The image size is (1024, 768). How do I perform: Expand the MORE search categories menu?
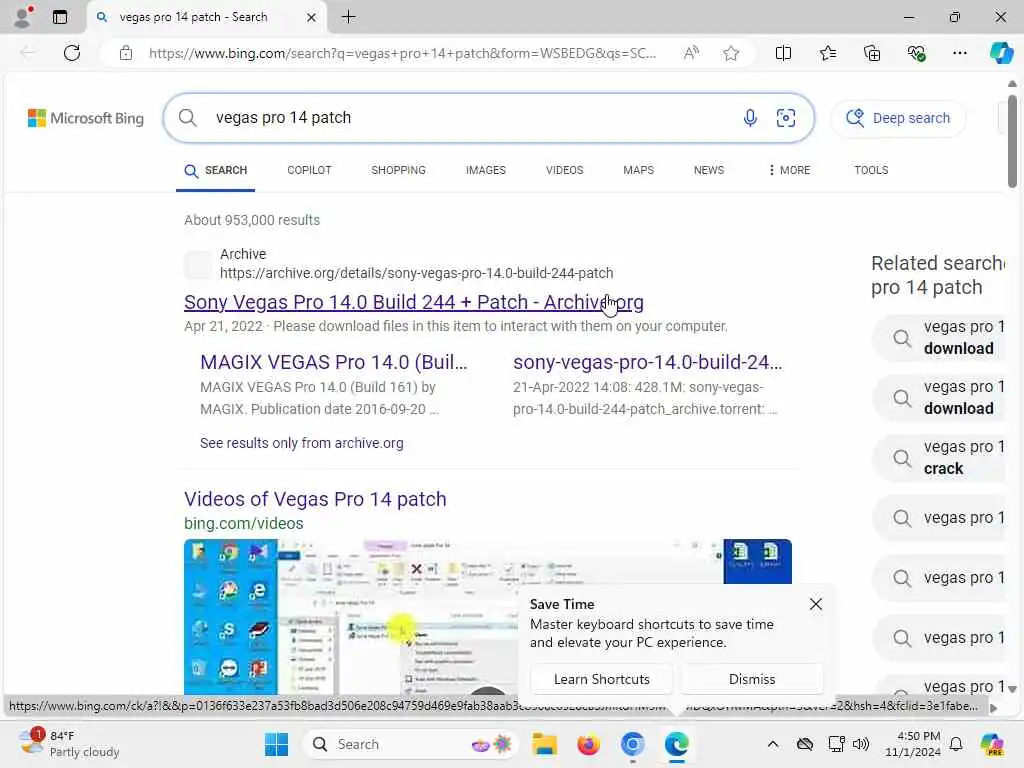coord(789,170)
